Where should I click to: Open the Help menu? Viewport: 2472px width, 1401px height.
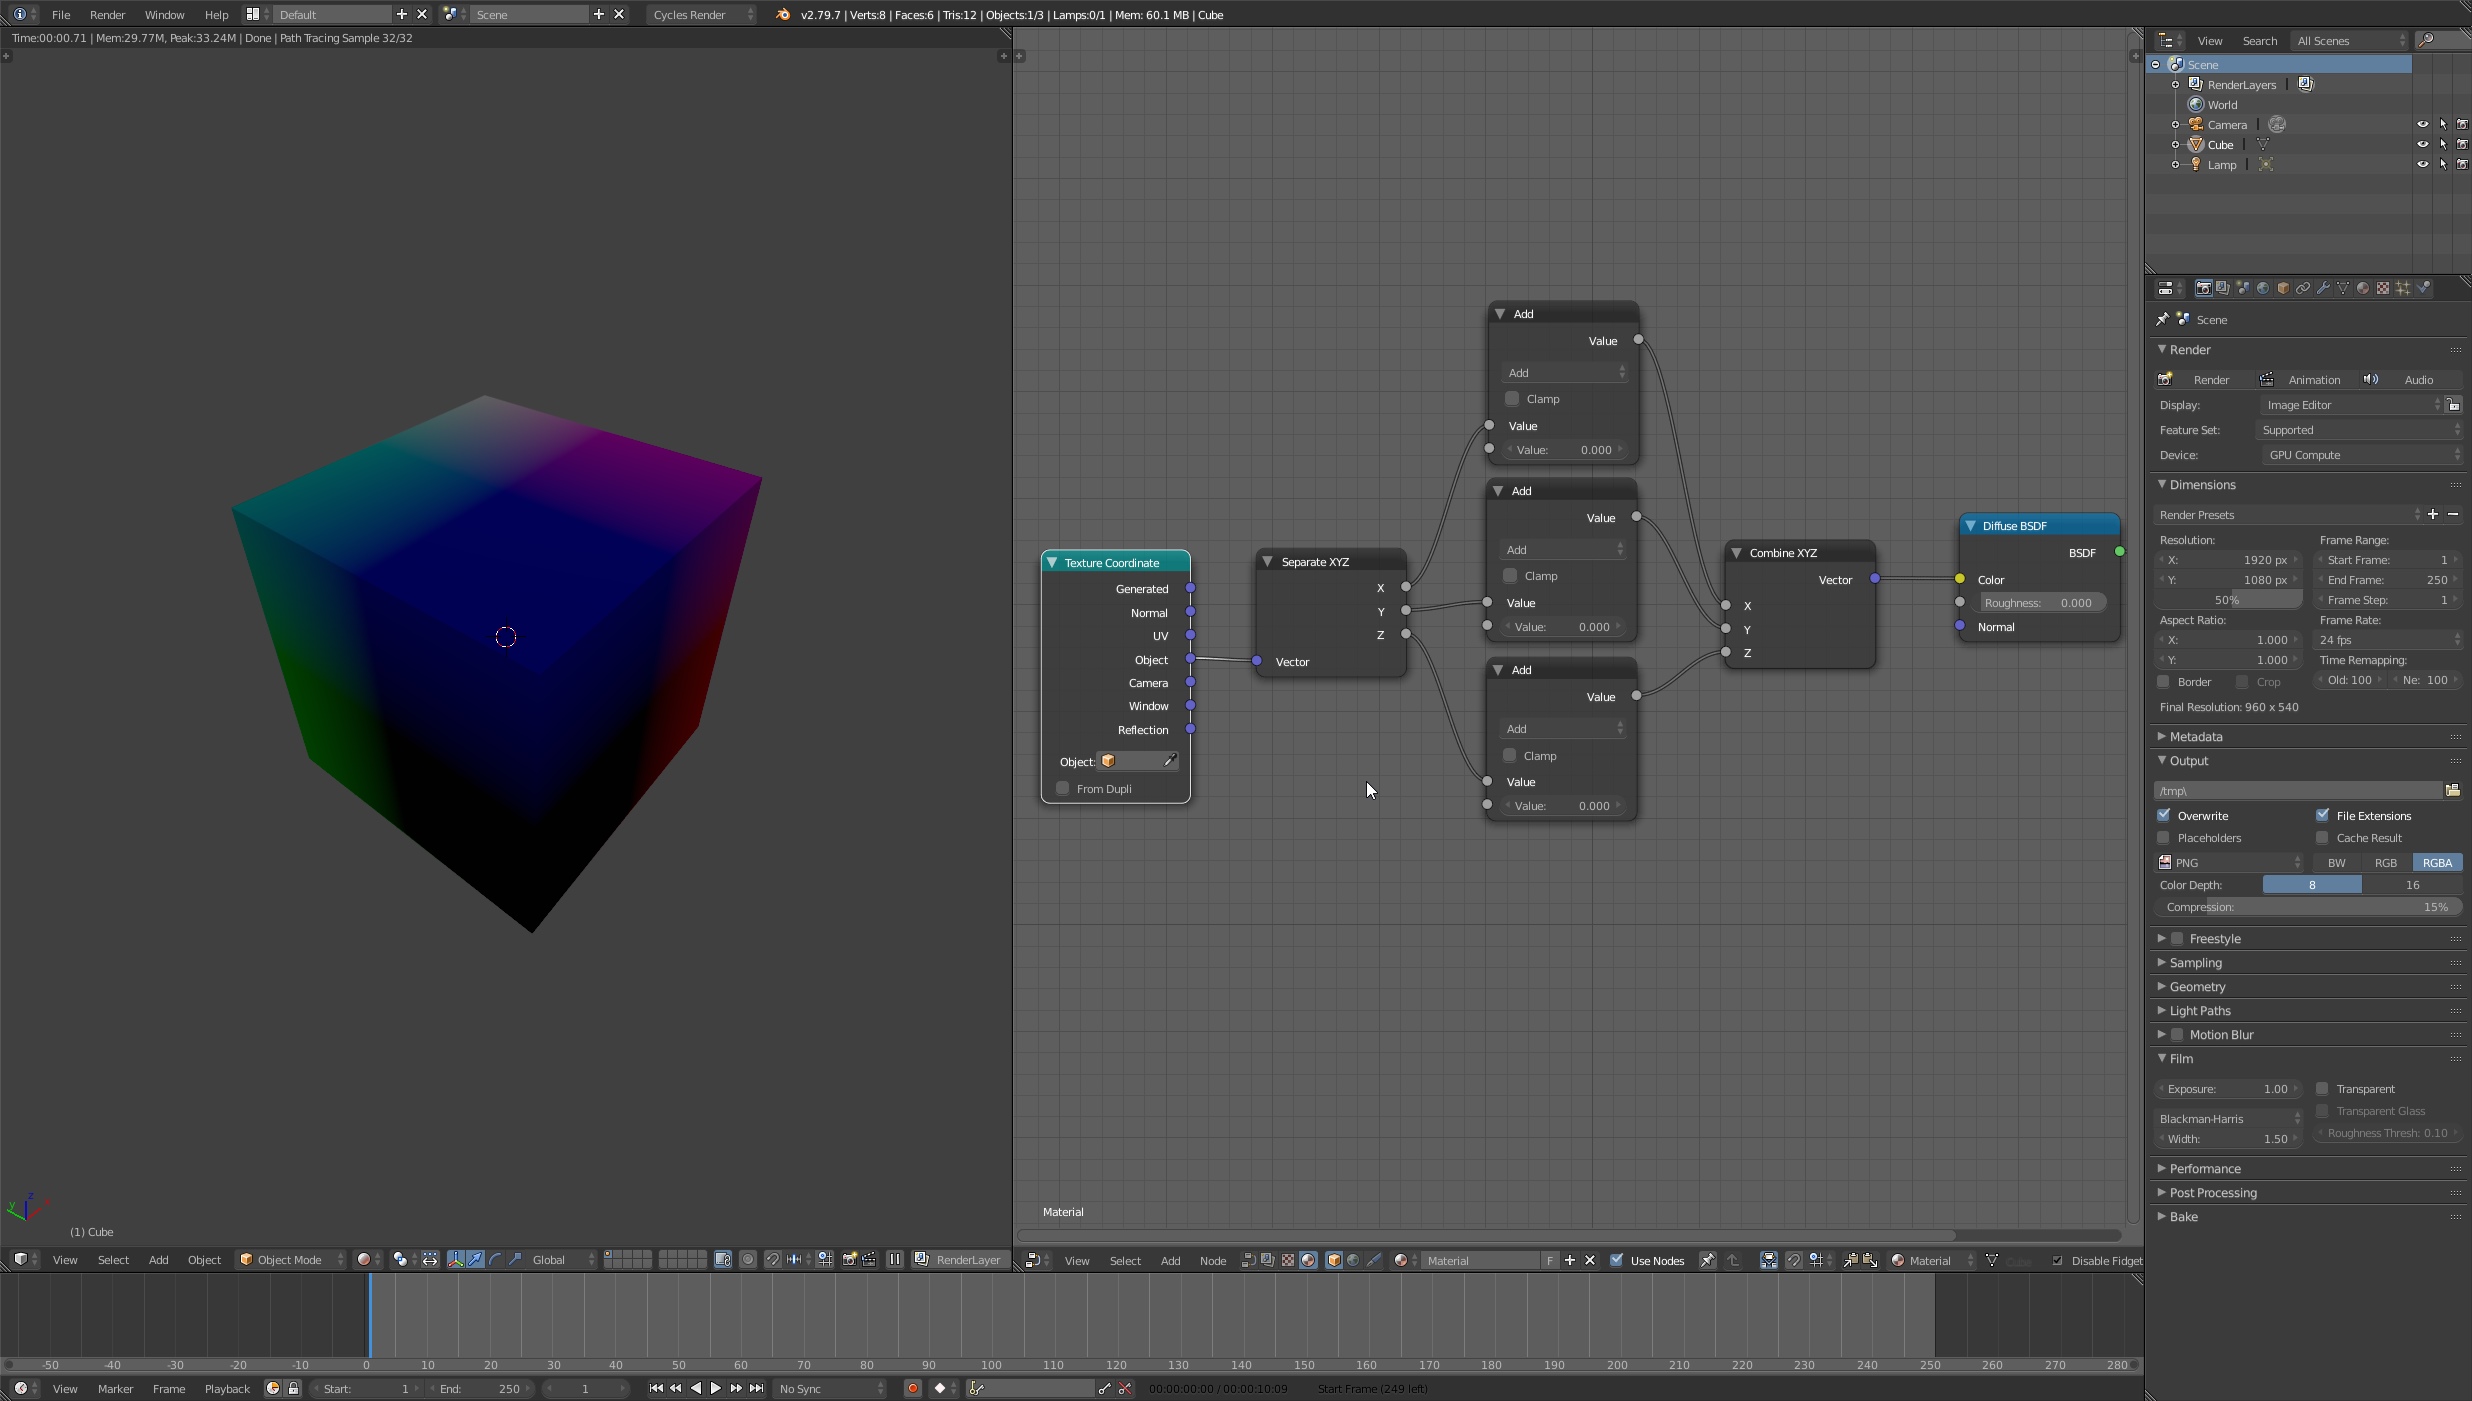216,14
